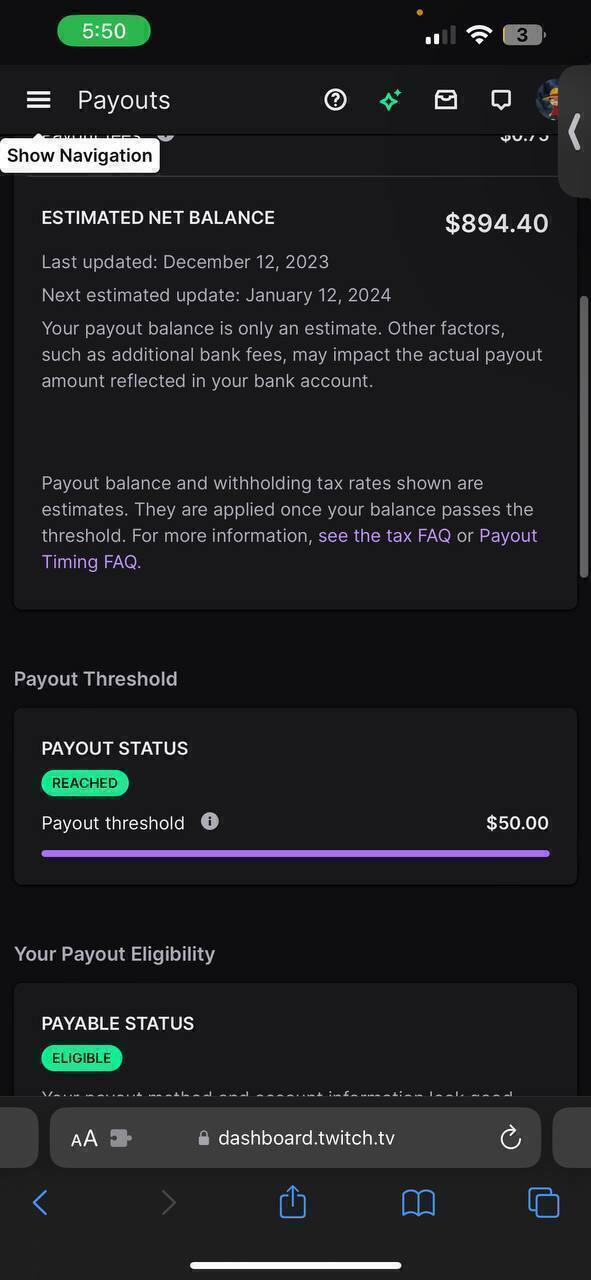The height and width of the screenshot is (1280, 591).
Task: Click the page scrollbar on right edge
Action: tap(584, 436)
